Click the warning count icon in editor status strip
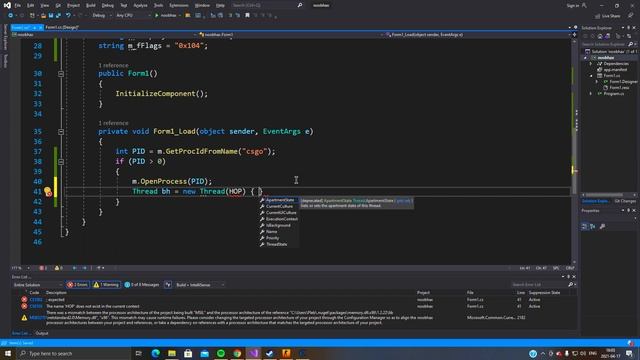 pyautogui.click(x=57, y=268)
